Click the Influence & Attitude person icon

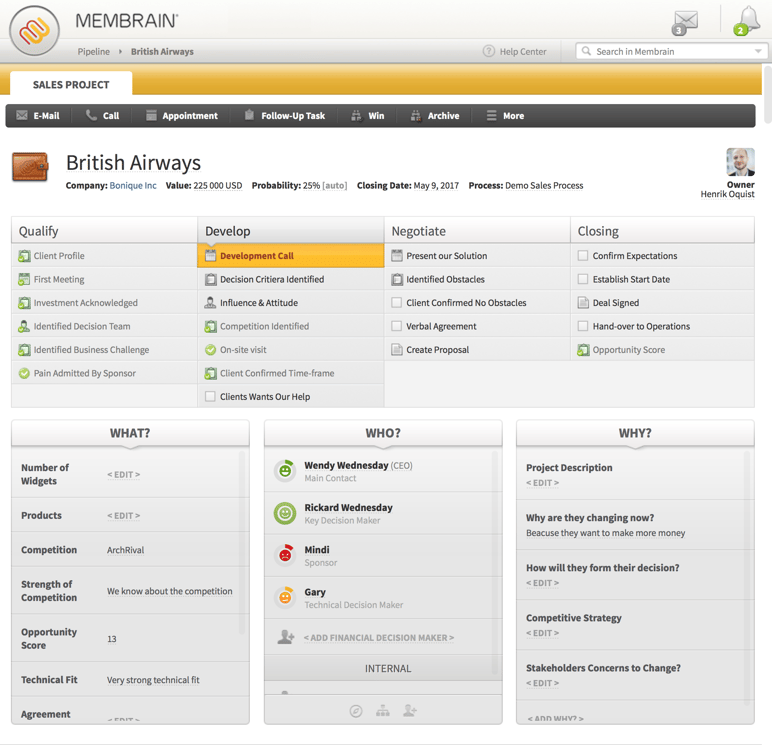[210, 303]
